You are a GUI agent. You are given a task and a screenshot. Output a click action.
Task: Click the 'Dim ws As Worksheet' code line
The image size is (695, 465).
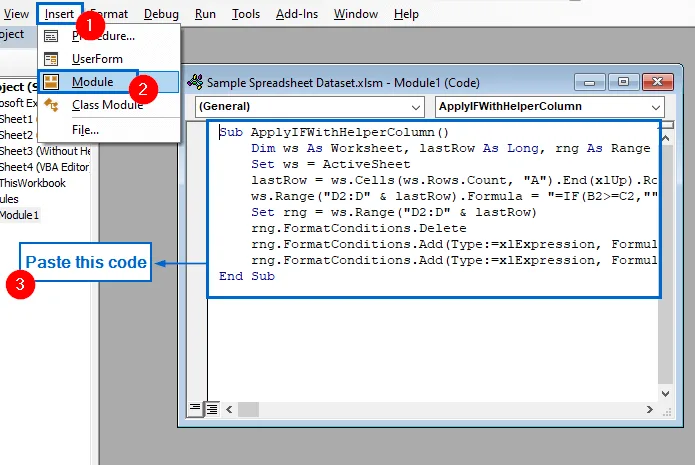click(451, 148)
